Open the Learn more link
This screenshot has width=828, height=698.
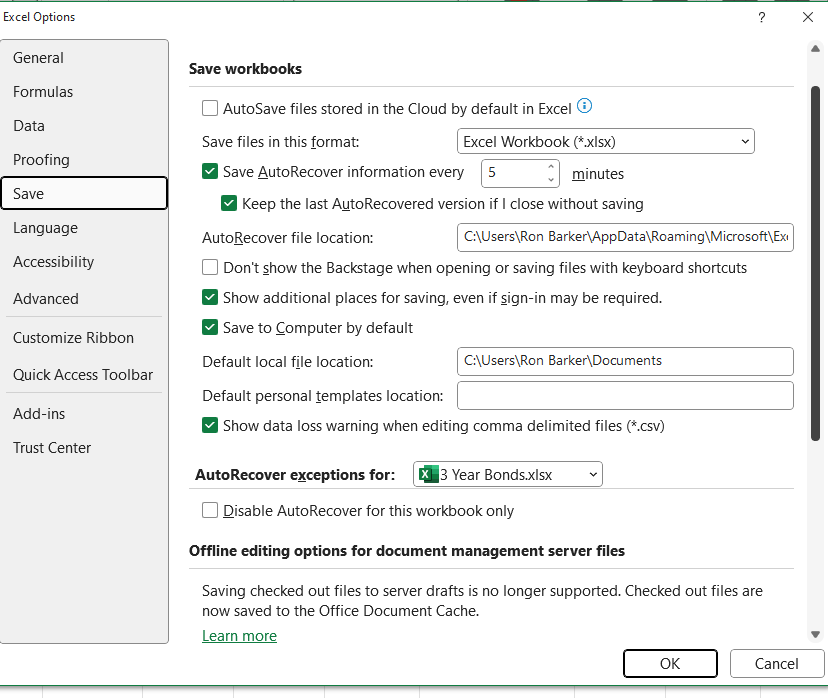pyautogui.click(x=239, y=636)
